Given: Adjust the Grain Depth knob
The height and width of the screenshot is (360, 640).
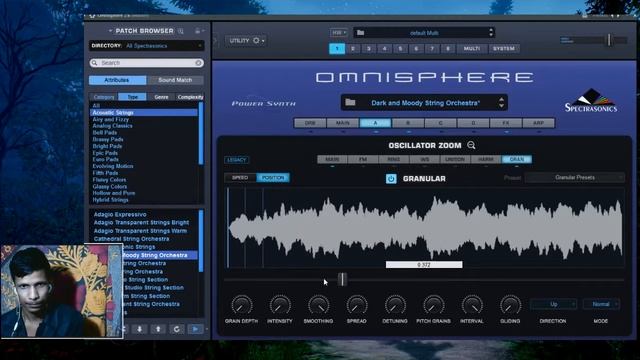Looking at the screenshot, I should click(x=242, y=305).
